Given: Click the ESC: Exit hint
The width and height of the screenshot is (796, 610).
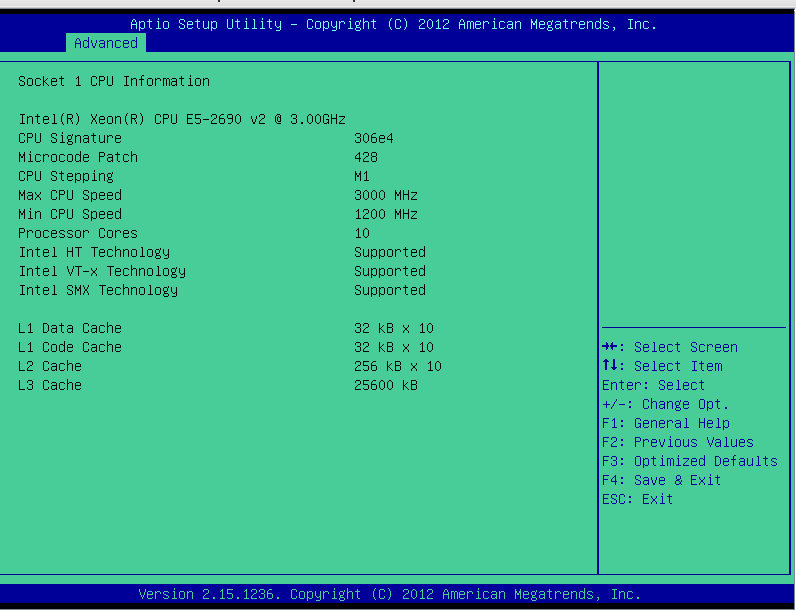Looking at the screenshot, I should (x=638, y=499).
